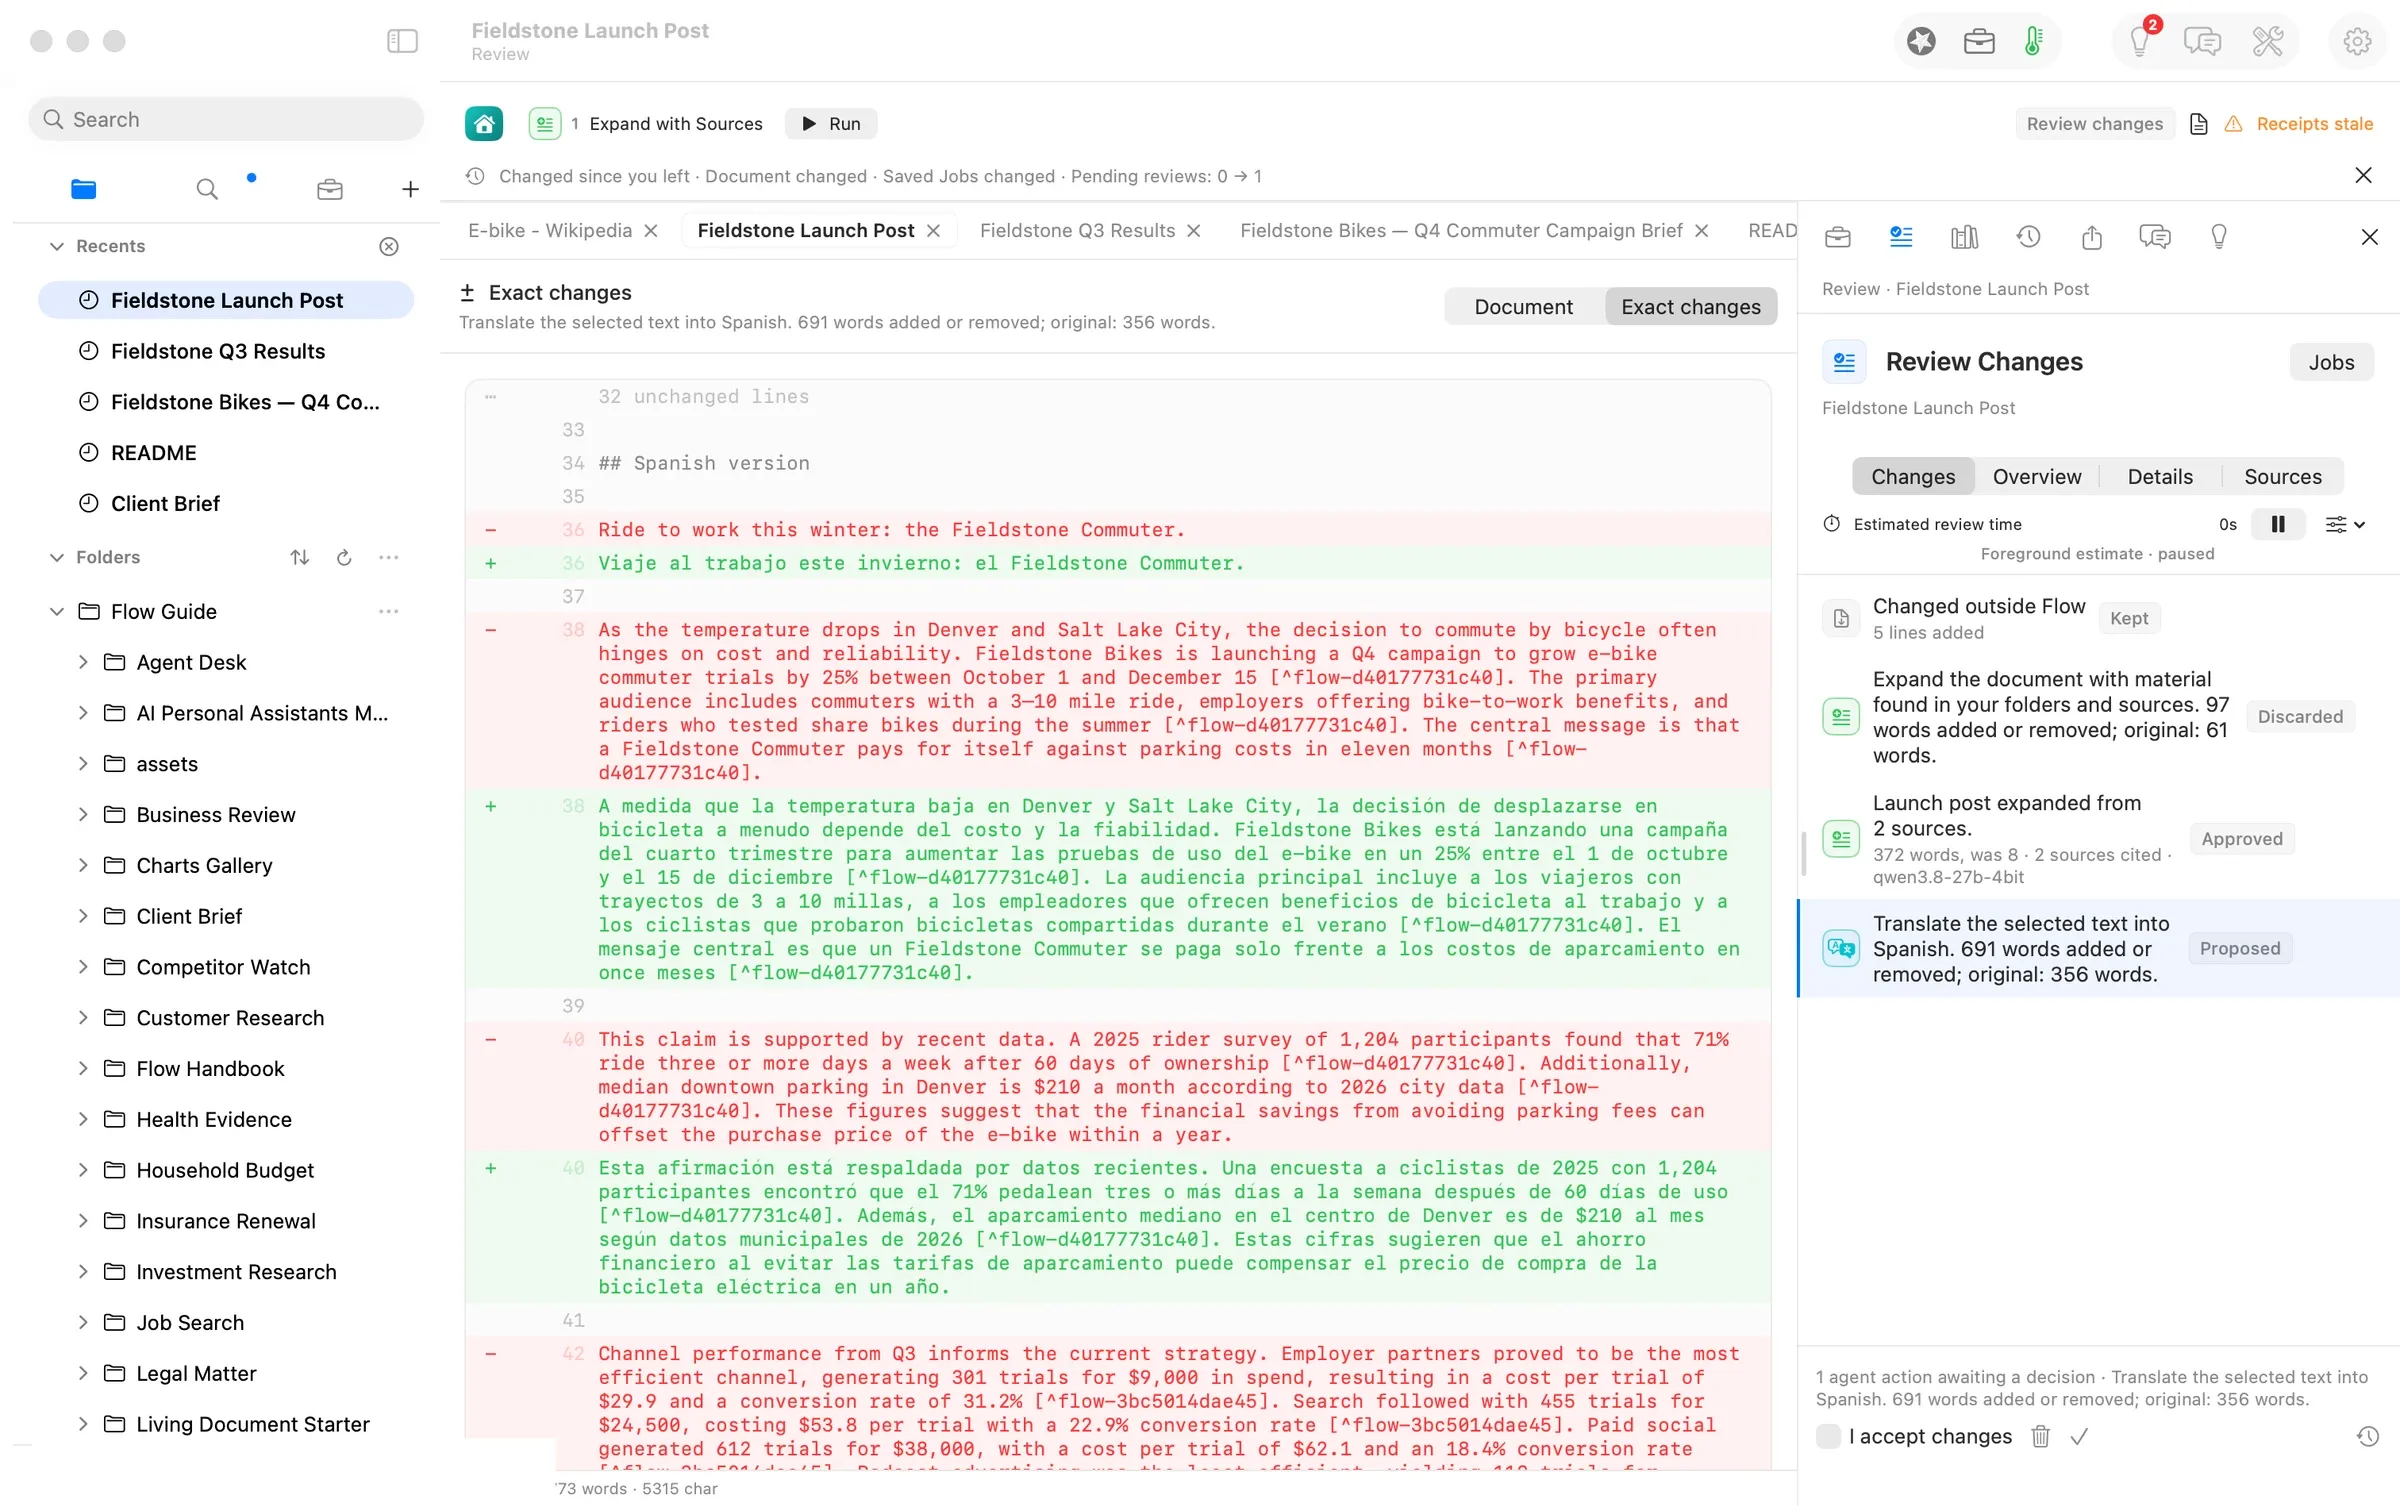Select the Exact changes view toggle
Viewport: 2400px width, 1506px height.
[1691, 307]
